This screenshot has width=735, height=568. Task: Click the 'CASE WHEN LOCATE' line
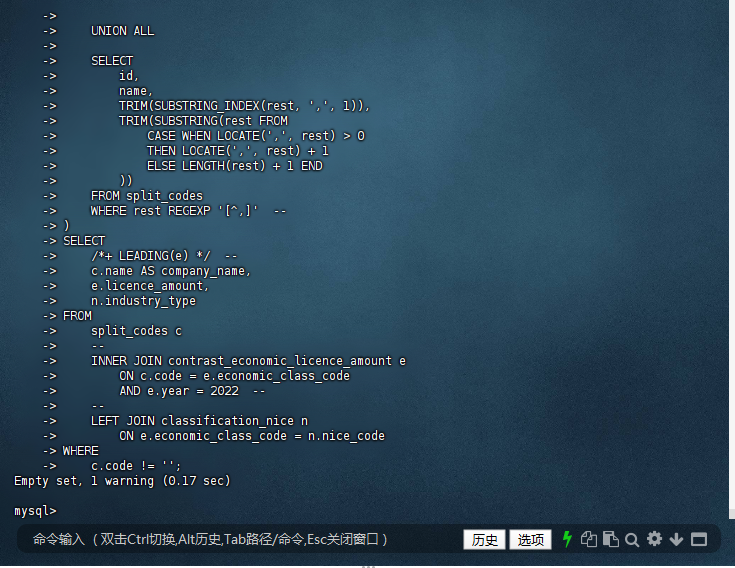pos(255,136)
